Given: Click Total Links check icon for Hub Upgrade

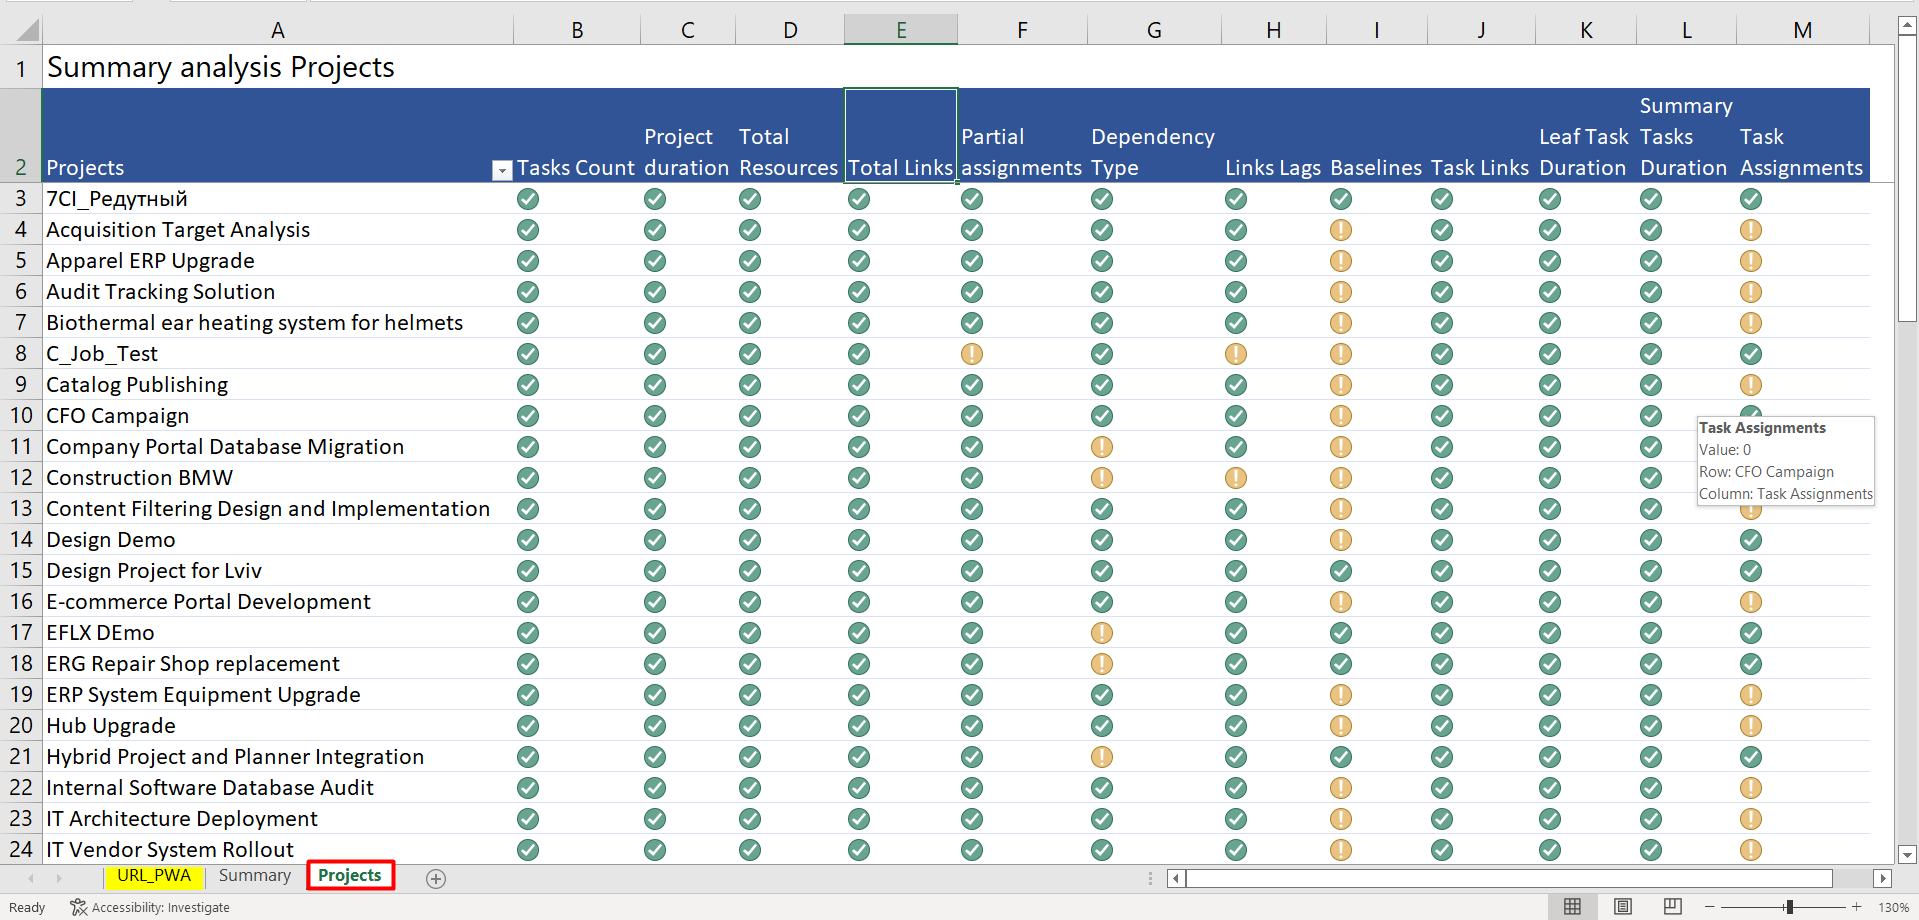Looking at the screenshot, I should [859, 726].
